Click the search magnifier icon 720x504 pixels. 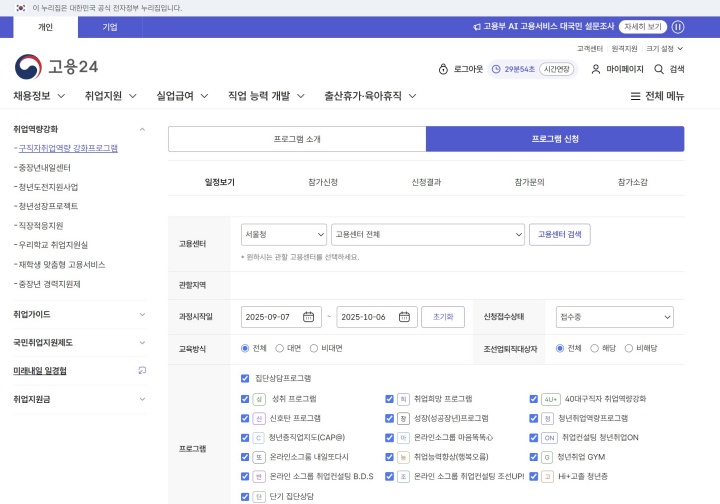pos(659,69)
